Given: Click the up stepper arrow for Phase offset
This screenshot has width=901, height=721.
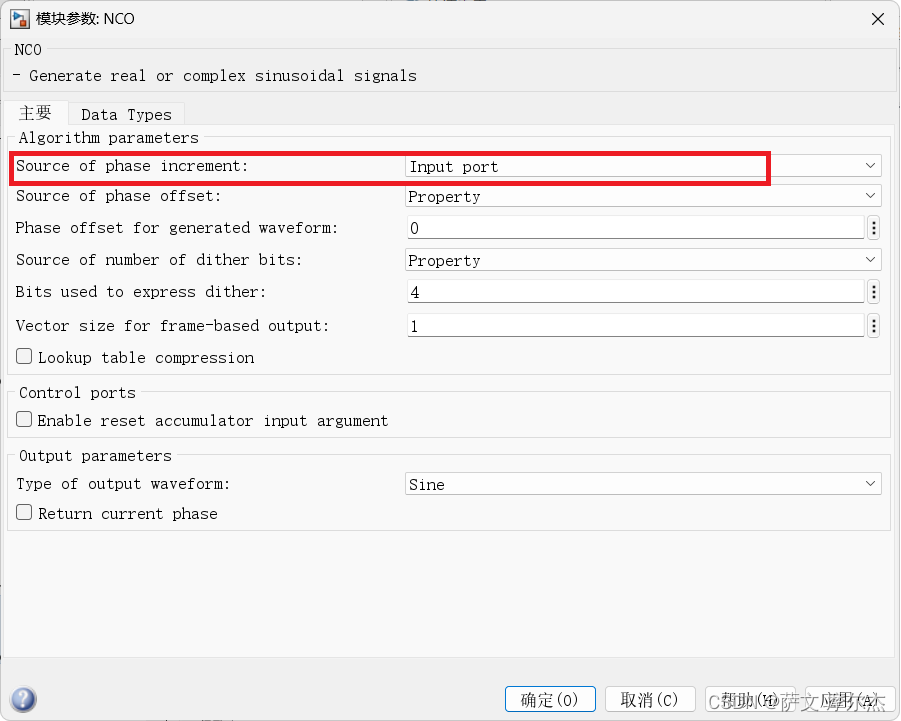Looking at the screenshot, I should click(x=872, y=222).
